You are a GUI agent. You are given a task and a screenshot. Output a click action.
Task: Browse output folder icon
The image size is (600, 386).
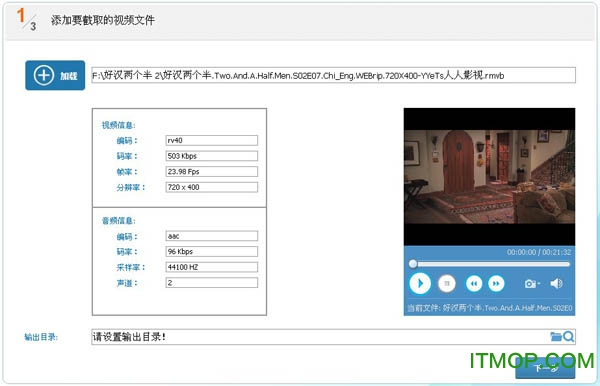555,337
